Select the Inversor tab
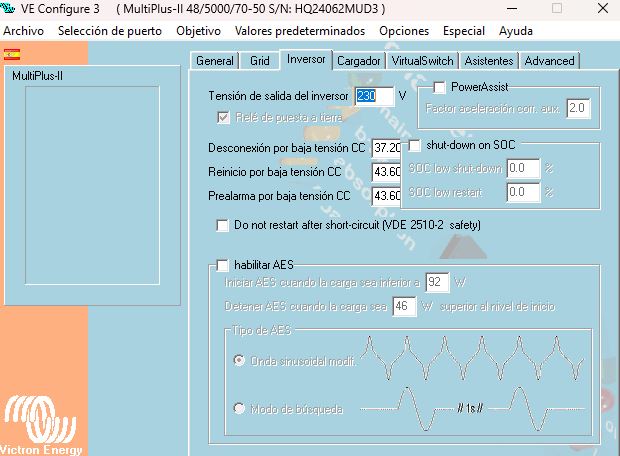This screenshot has width=620, height=456. point(306,59)
